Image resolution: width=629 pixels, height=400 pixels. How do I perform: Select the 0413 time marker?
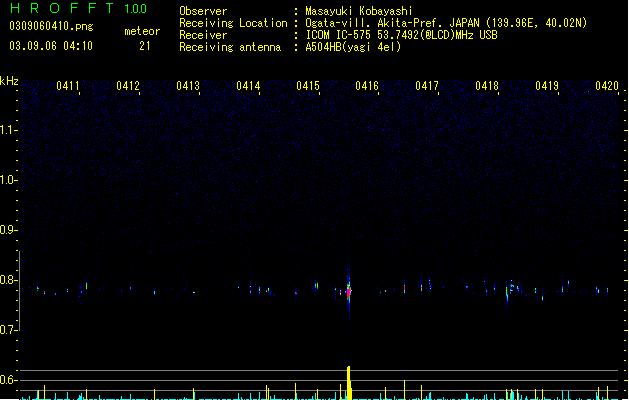pyautogui.click(x=188, y=86)
